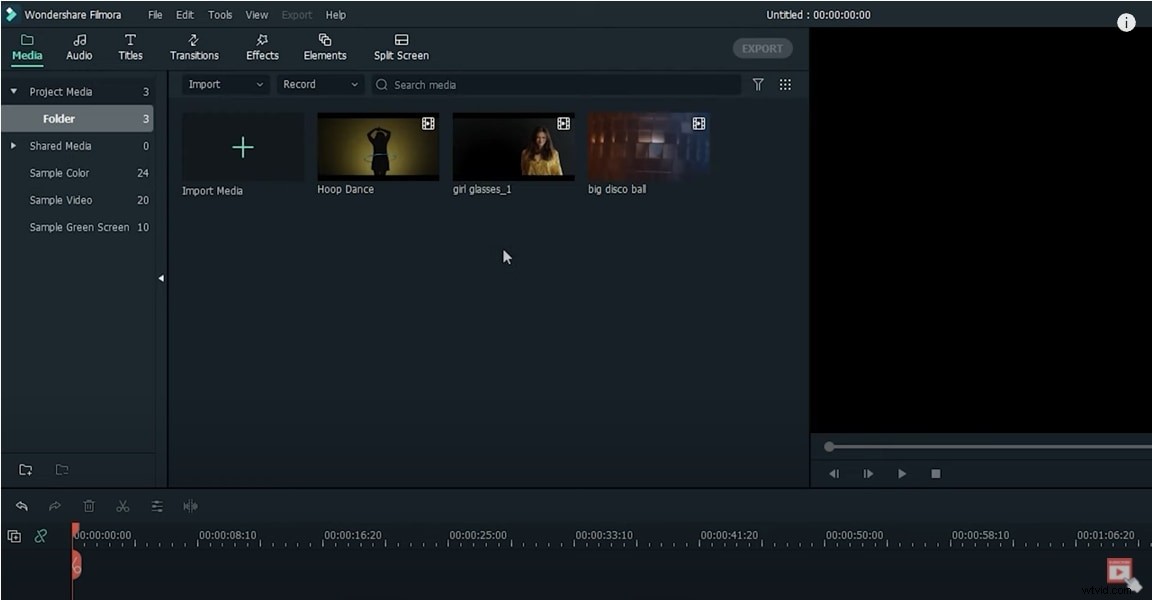The width and height of the screenshot is (1152, 600).
Task: Click the auto ripple magnet icon near timeline
Action: tap(40, 537)
